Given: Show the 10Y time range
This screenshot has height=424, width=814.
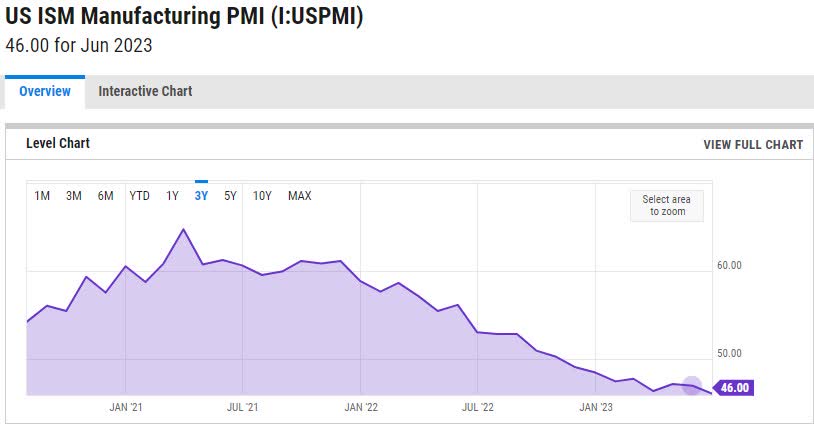Looking at the screenshot, I should point(262,196).
